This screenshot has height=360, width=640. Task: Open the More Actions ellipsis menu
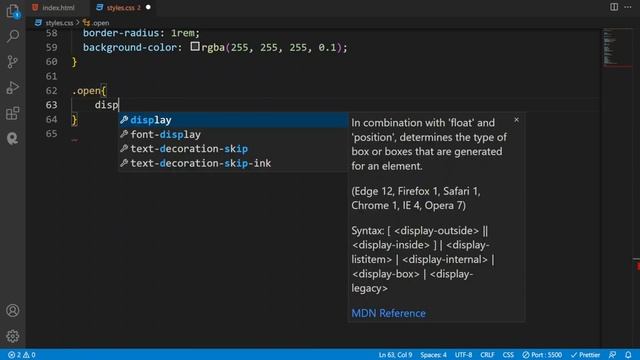click(628, 7)
